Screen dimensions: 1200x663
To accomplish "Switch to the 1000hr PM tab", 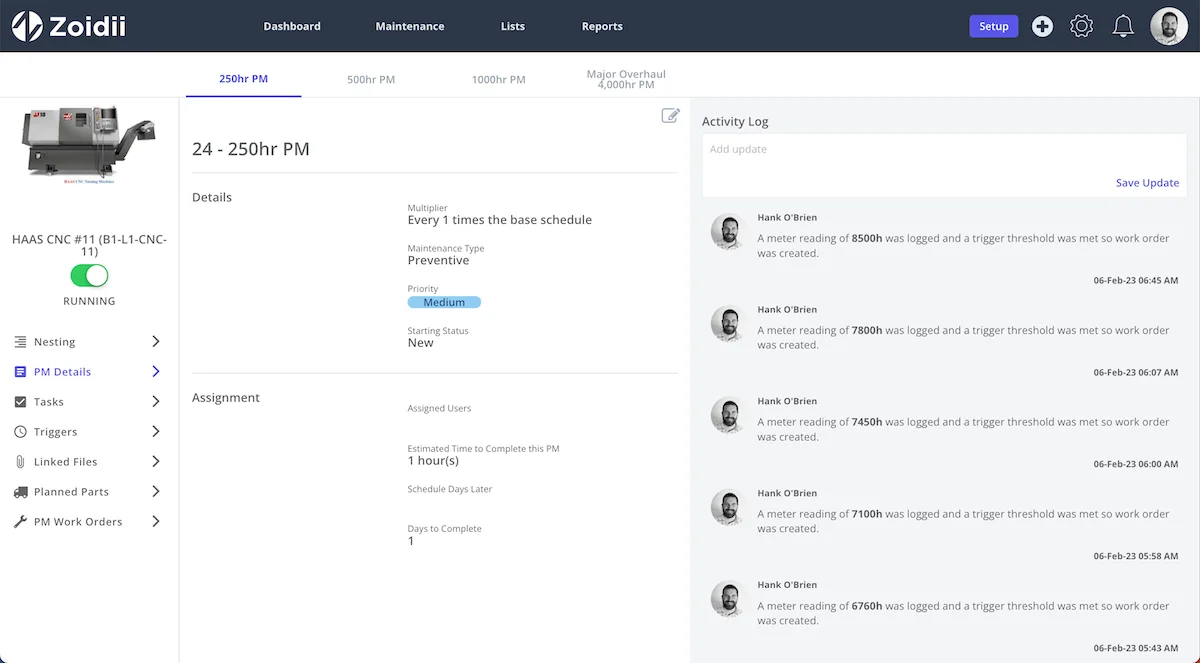I will point(499,80).
